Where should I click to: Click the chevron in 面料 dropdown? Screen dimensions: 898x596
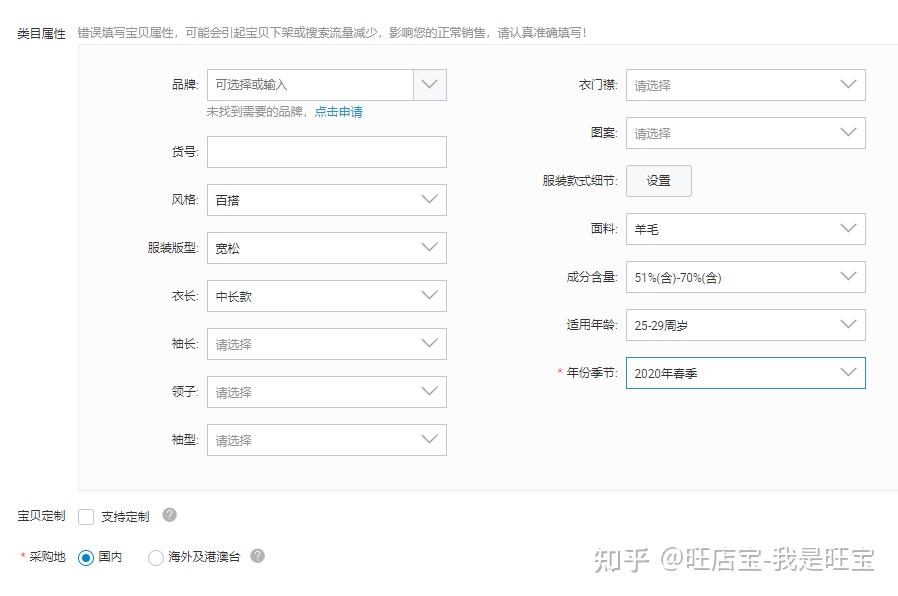[848, 228]
